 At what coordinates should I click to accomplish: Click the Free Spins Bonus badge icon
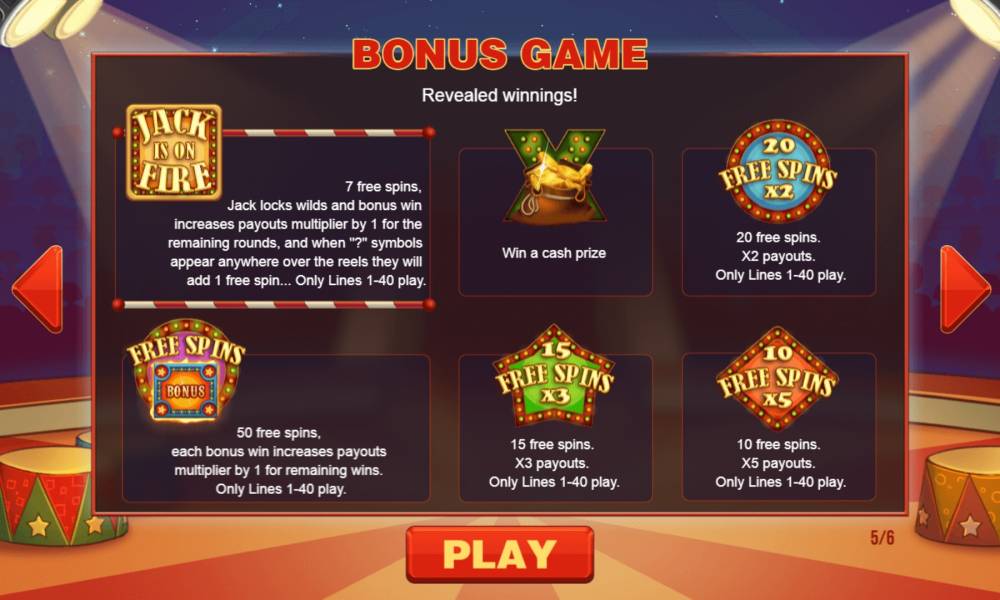click(x=186, y=370)
